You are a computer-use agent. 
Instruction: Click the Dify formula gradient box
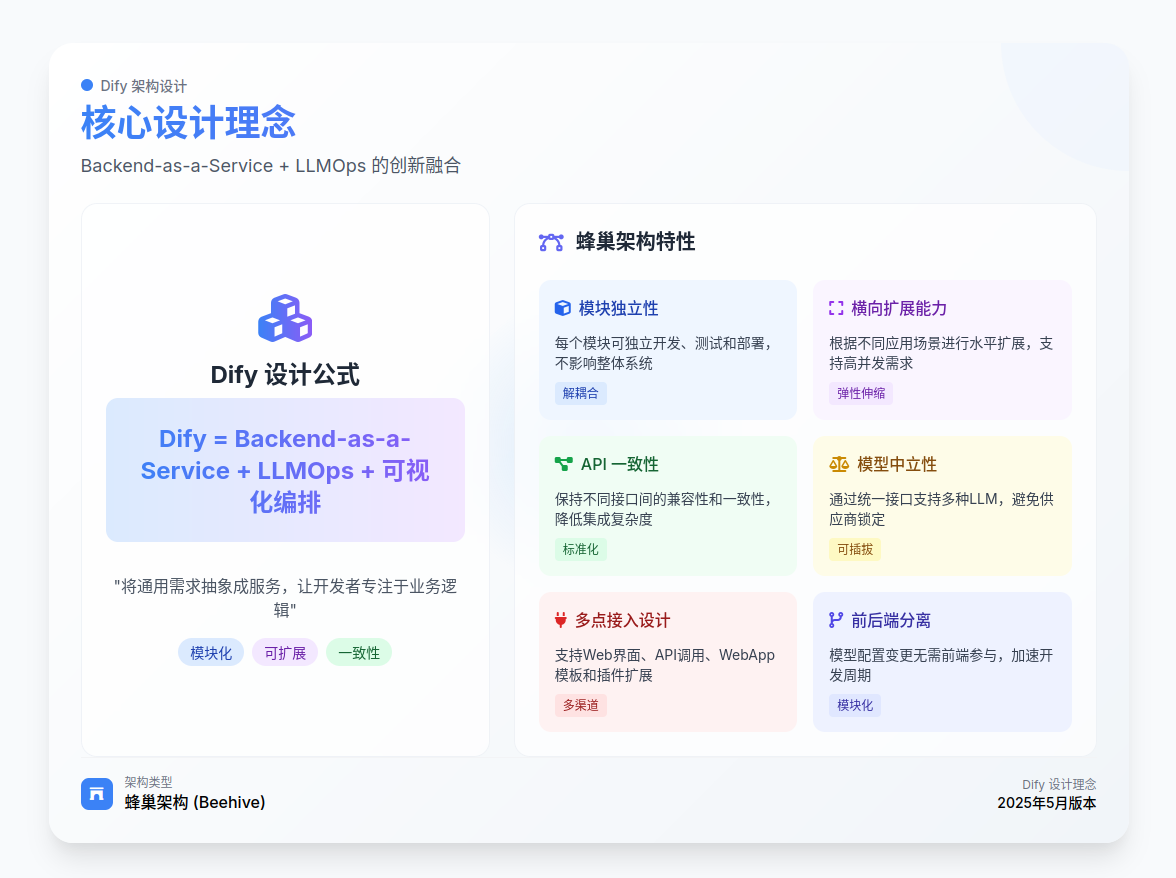285,470
